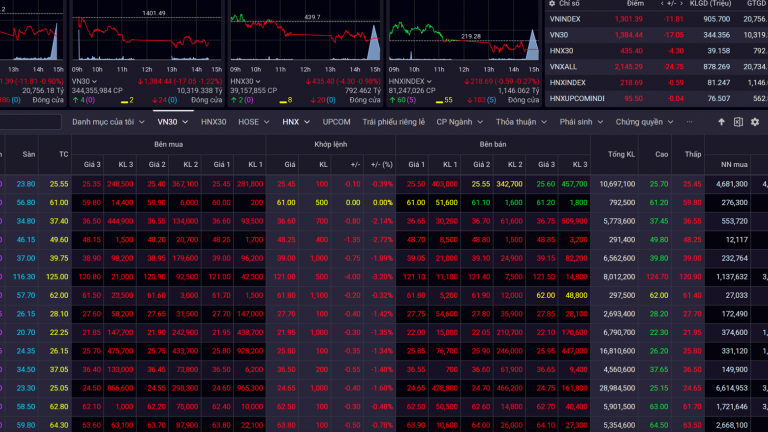Select VNINDEX row in index list
The image size is (768, 432).
(x=656, y=19)
